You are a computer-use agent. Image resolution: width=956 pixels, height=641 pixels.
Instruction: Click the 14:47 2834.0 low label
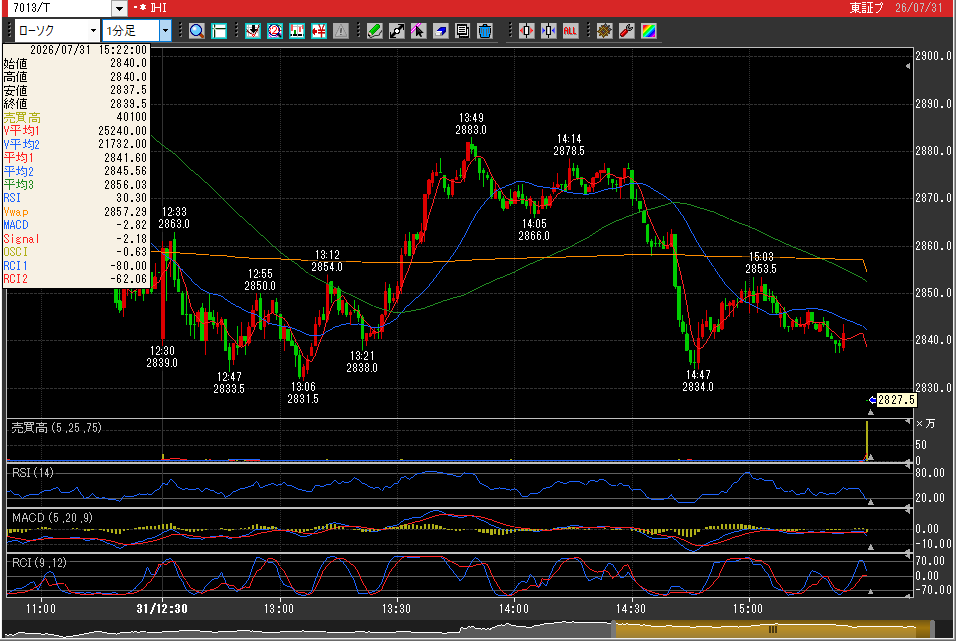pyautogui.click(x=698, y=381)
